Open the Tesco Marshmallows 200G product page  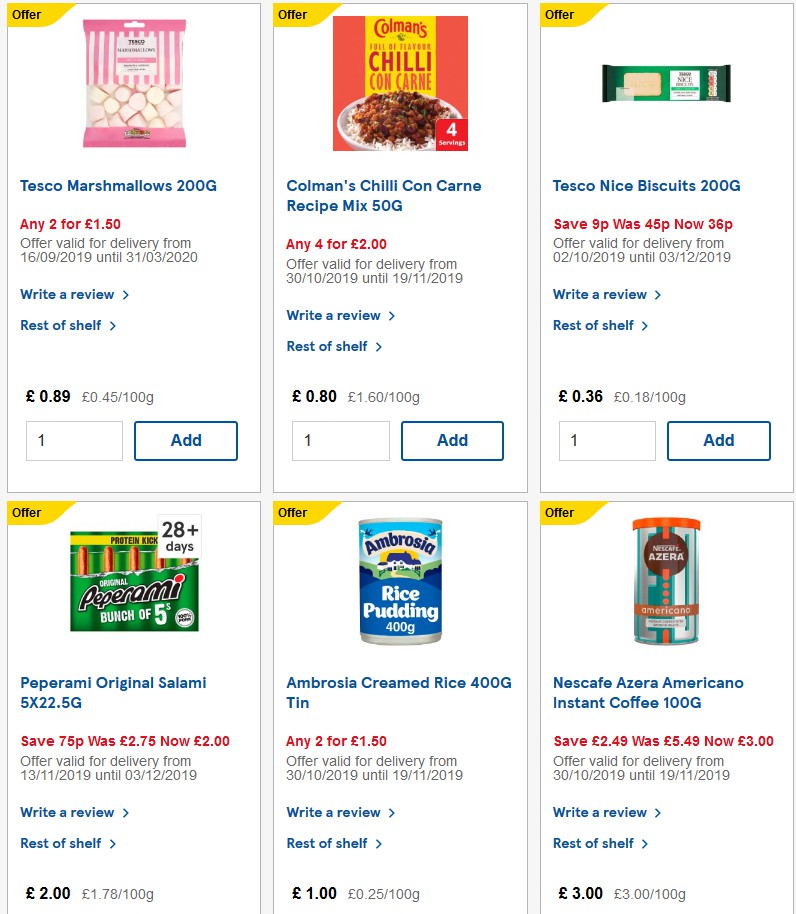(x=119, y=186)
